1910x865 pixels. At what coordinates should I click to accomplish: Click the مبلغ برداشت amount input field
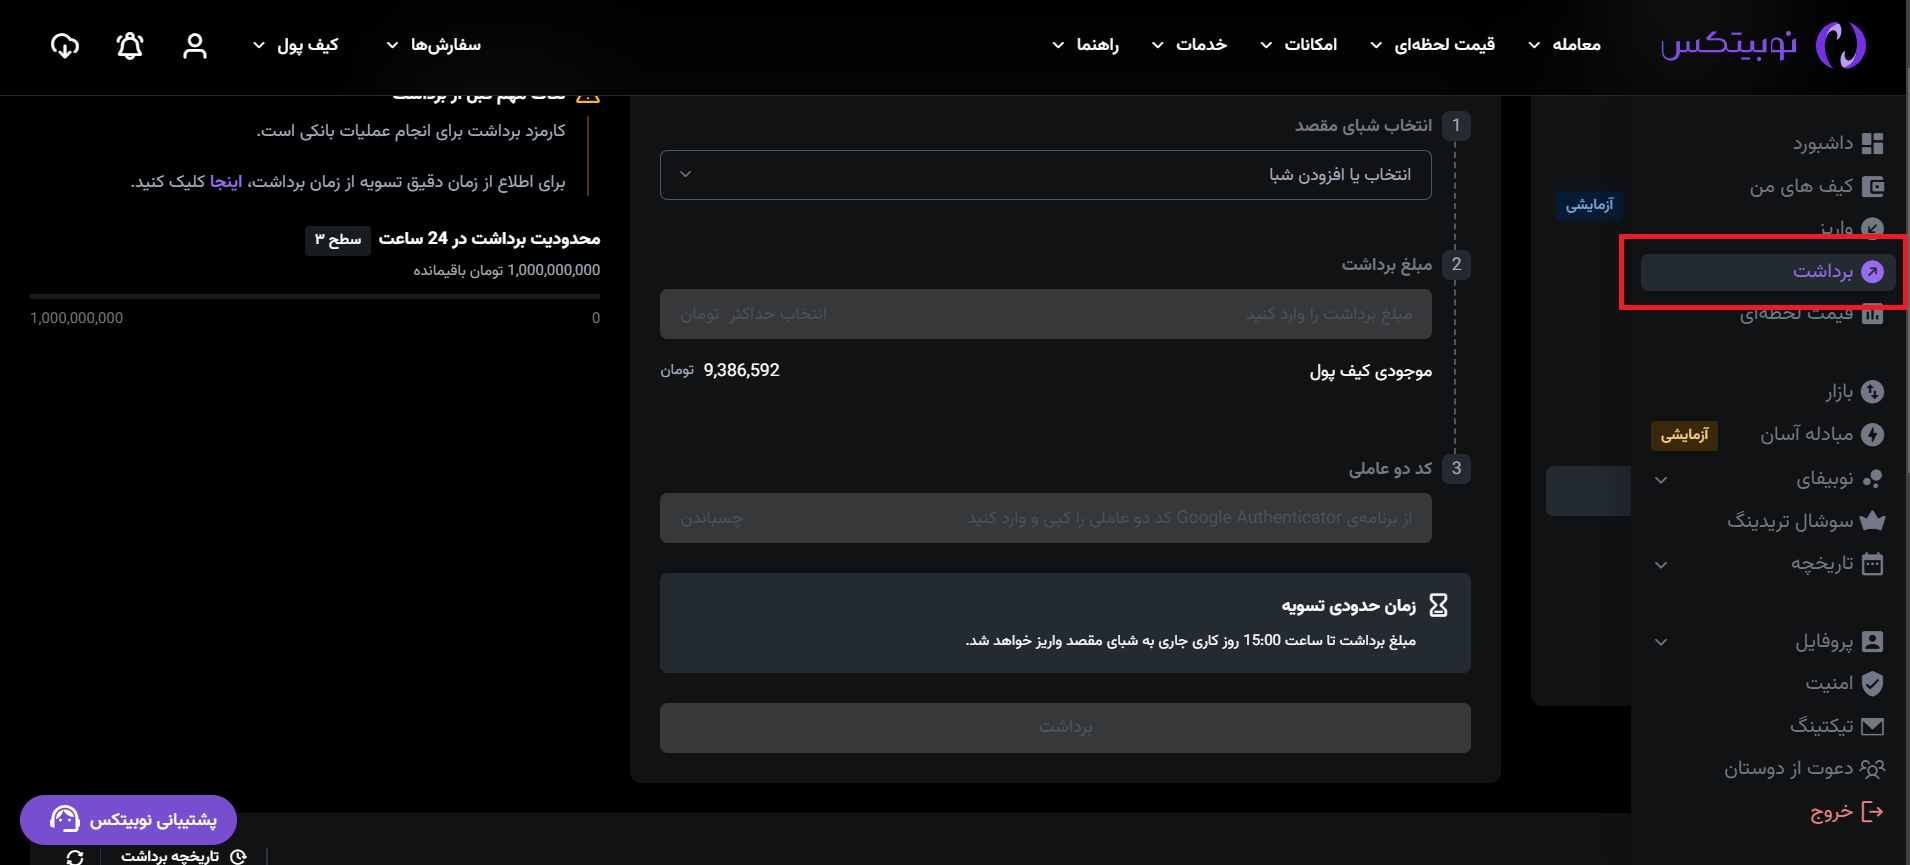point(1045,314)
